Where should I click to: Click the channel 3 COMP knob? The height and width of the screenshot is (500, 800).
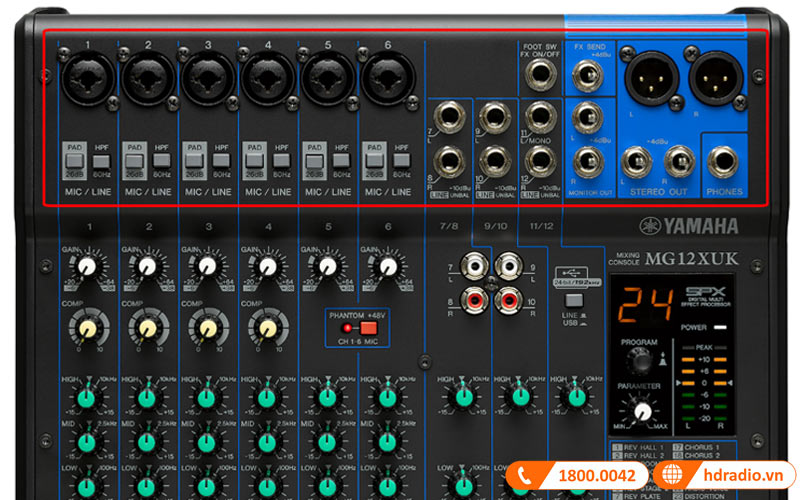[x=208, y=328]
